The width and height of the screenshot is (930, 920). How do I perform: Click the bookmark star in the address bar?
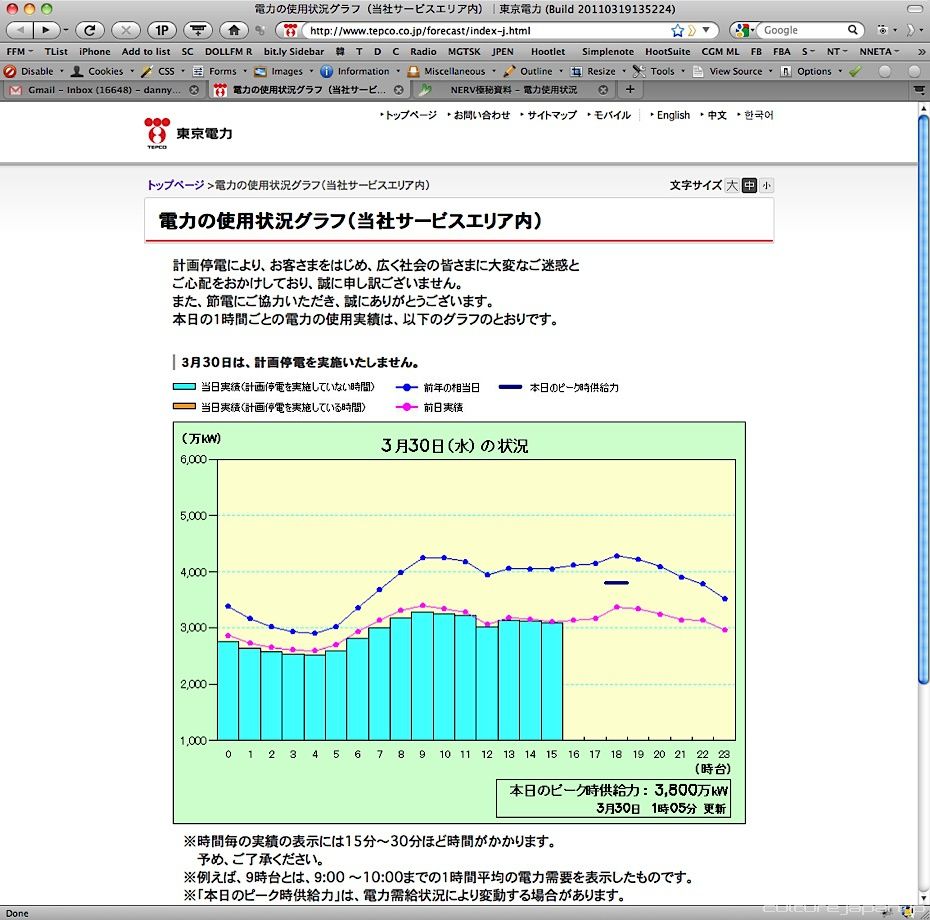click(677, 30)
